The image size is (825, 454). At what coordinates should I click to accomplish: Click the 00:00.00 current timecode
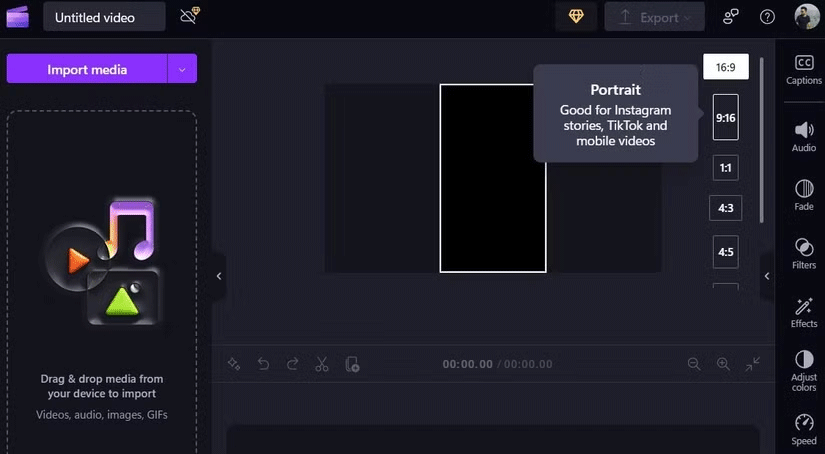point(467,364)
